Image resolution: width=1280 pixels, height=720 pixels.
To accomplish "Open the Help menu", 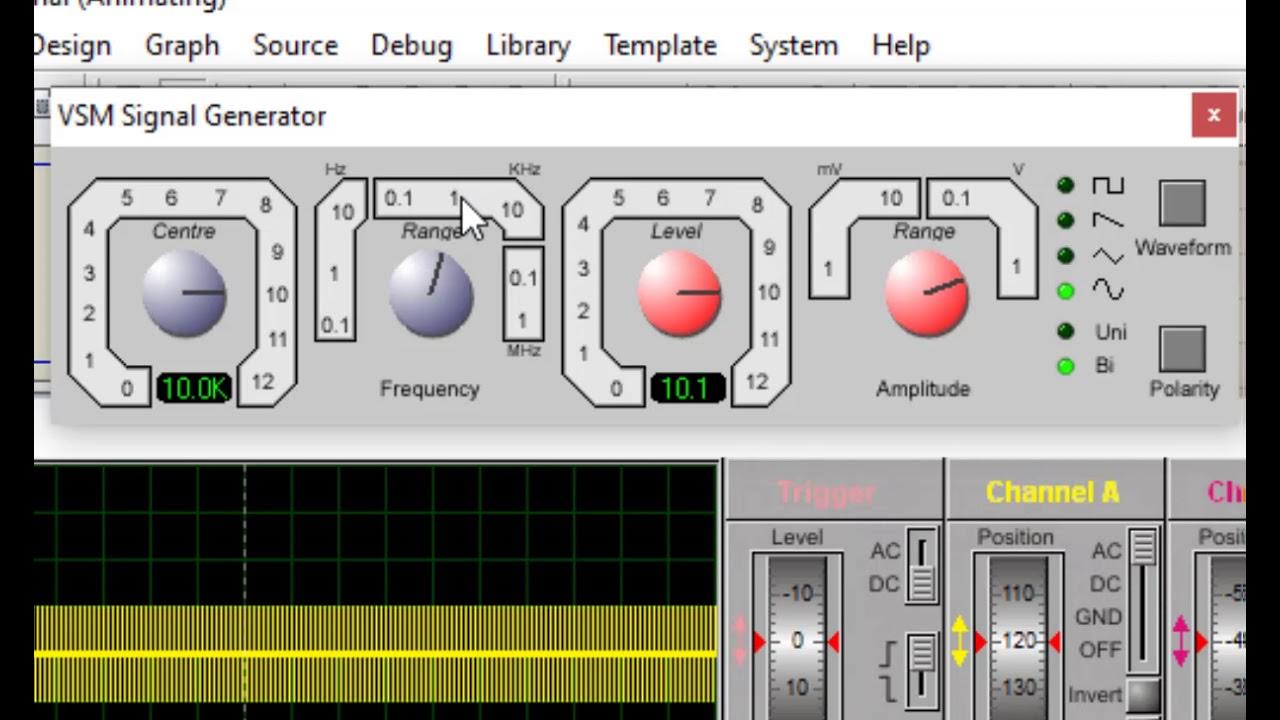I will tap(900, 46).
